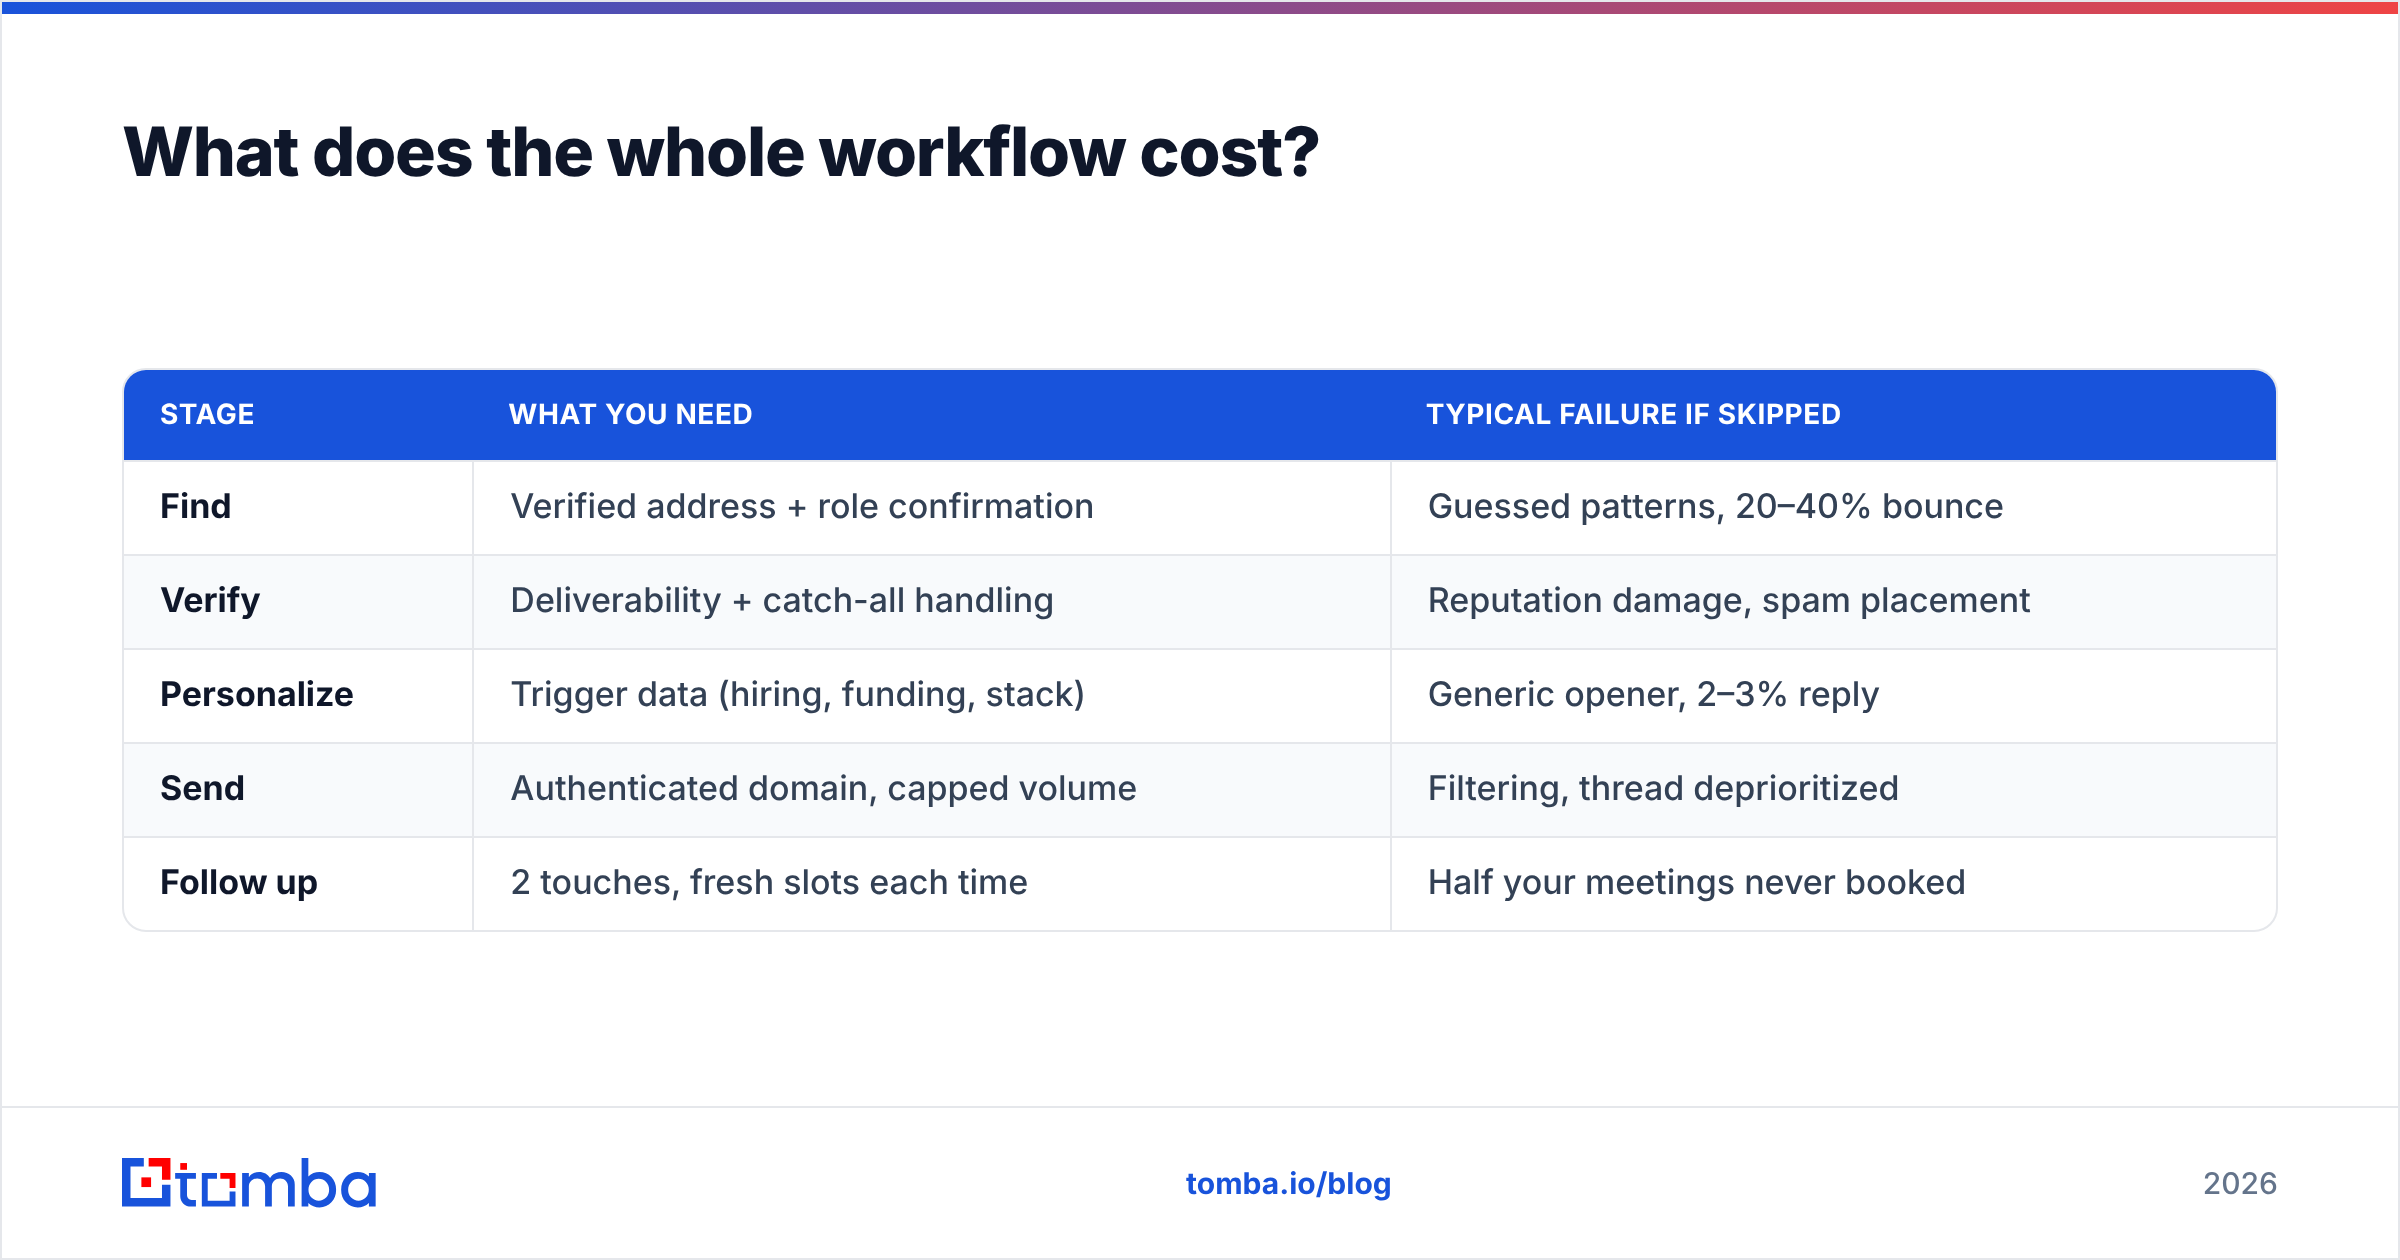Click 'Filtering, thread deprioritized' cell

point(1834,789)
